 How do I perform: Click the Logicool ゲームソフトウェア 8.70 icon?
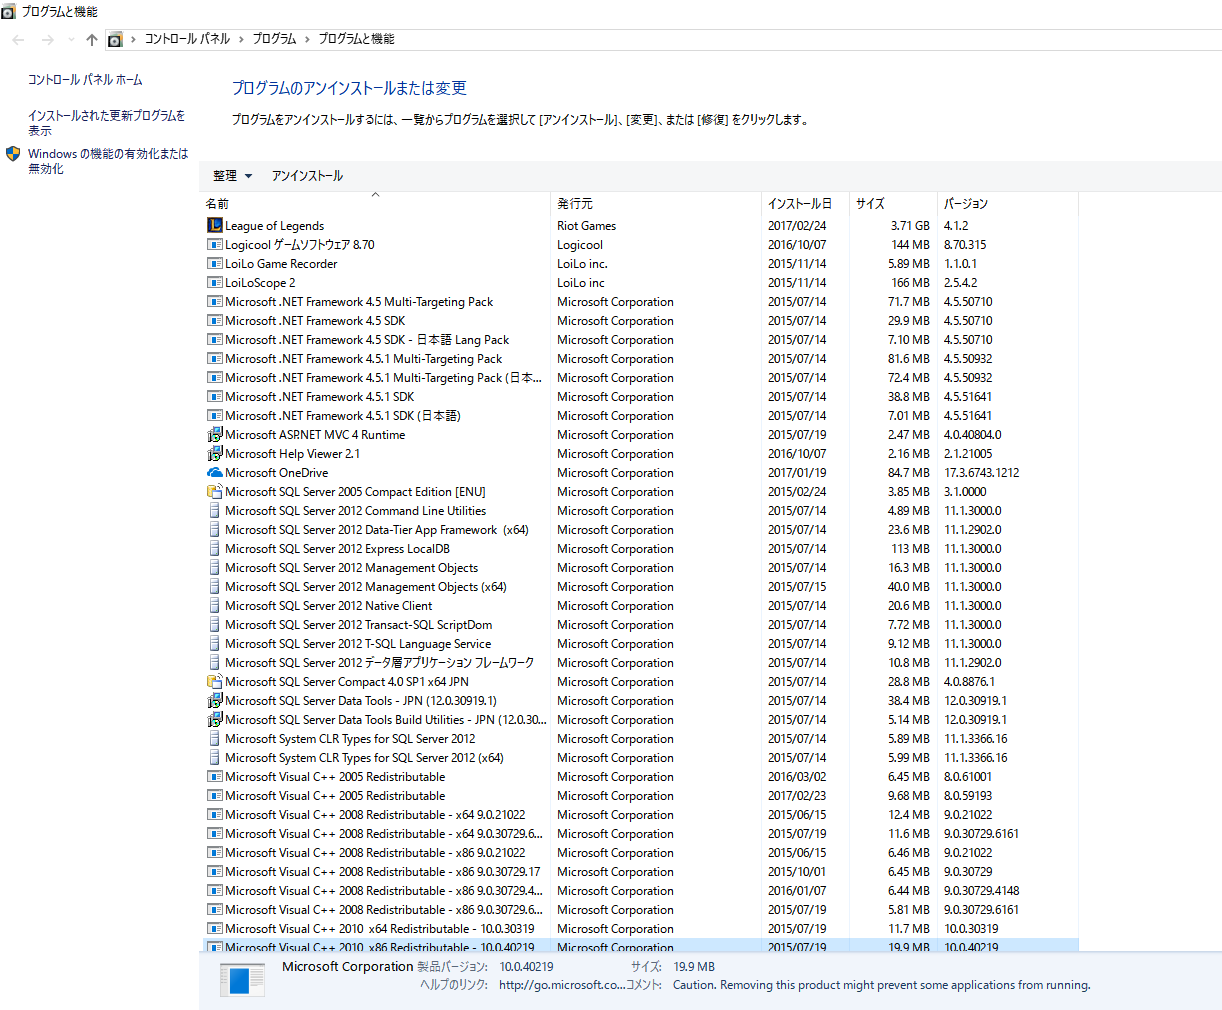coord(214,244)
